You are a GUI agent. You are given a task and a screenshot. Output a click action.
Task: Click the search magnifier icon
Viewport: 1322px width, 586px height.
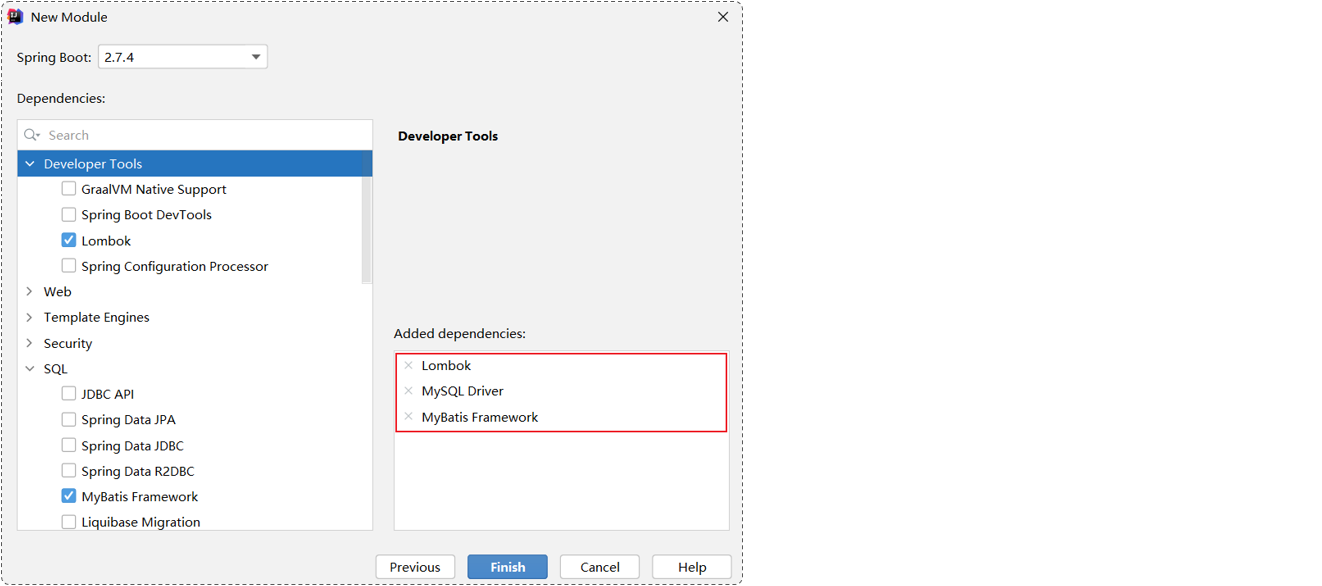[31, 135]
